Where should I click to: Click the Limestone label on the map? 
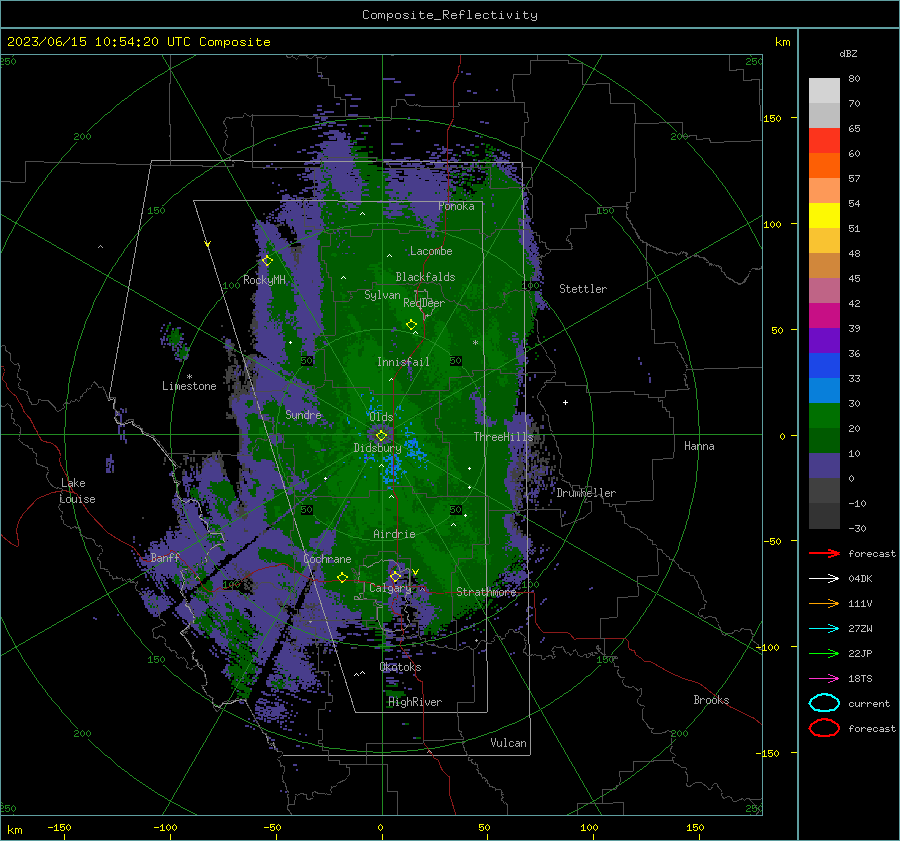pyautogui.click(x=189, y=386)
